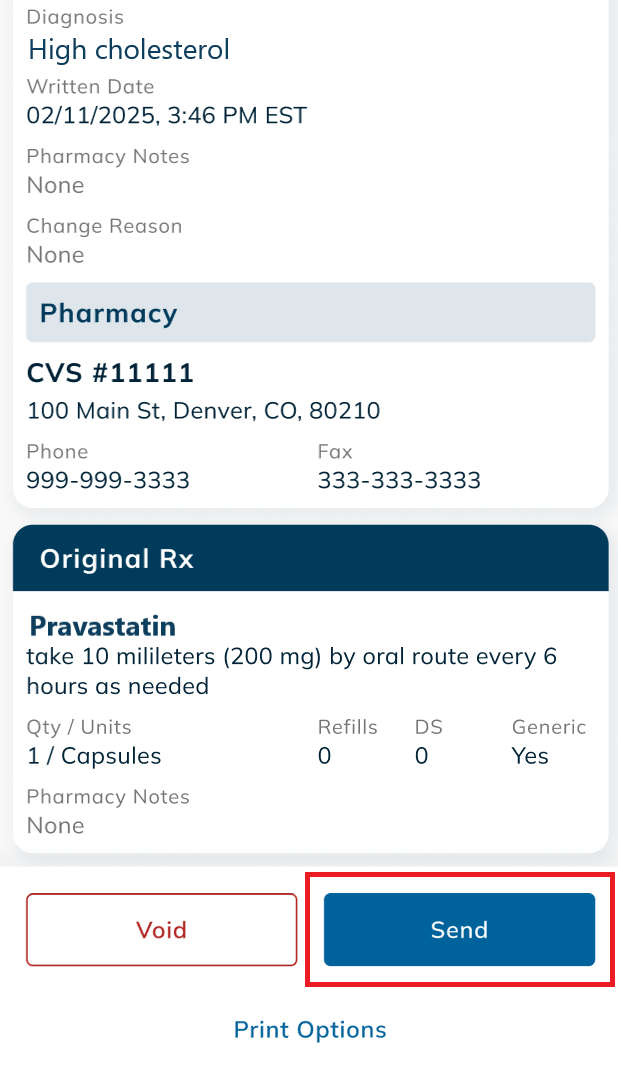Screen dimensions: 618x1089
Task: Click the written date value 02/11/2025
Action: [166, 115]
